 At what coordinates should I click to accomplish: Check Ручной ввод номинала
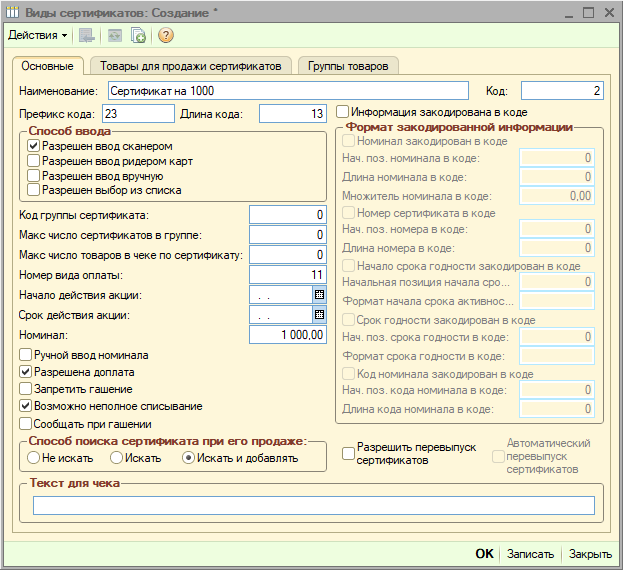[x=25, y=355]
